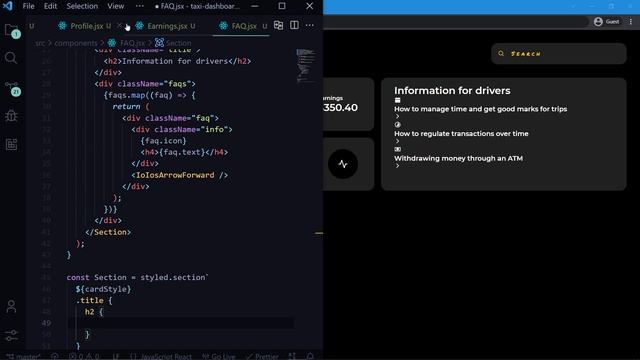
Task: Click the 'Information for drivers' h2 code line
Action: click(177, 61)
